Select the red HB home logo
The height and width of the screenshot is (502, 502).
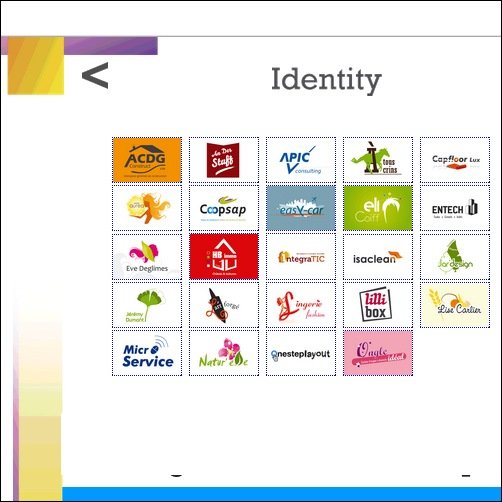point(224,256)
